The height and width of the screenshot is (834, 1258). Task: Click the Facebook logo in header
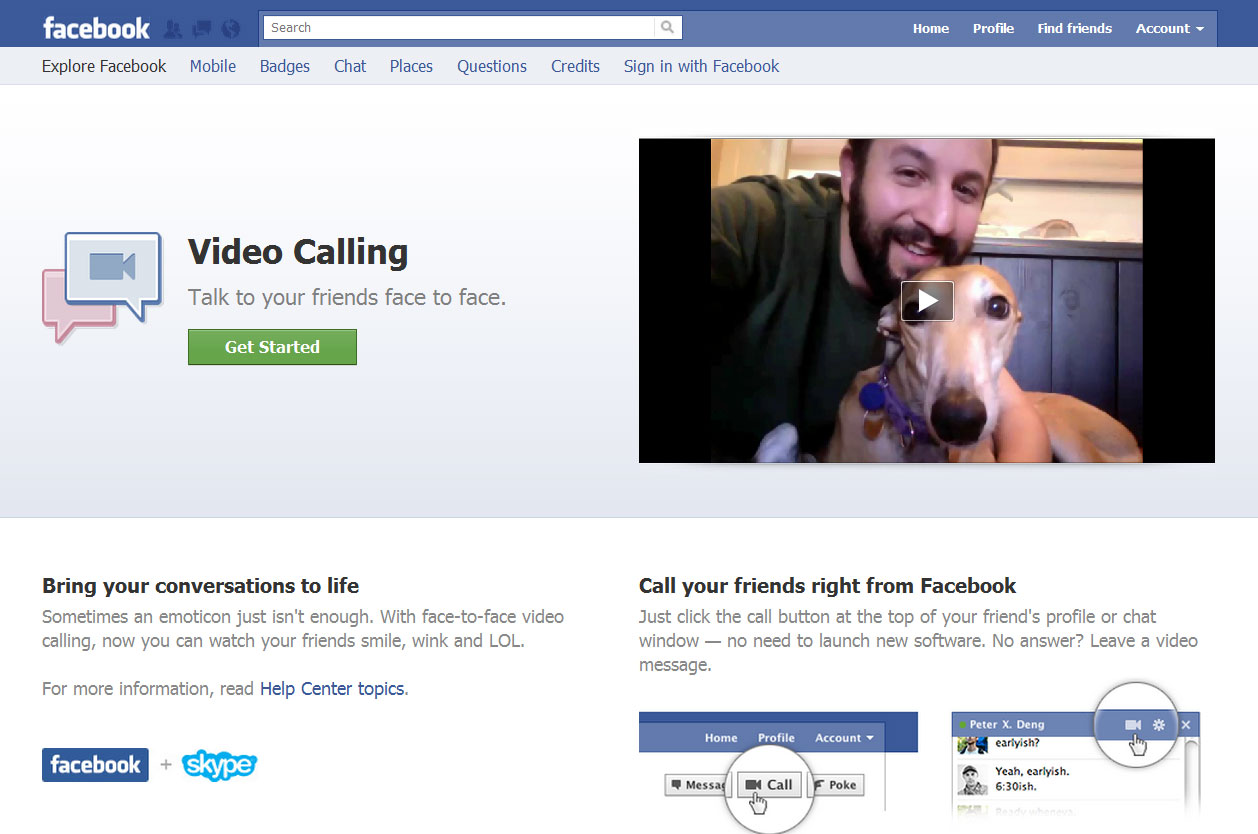[96, 28]
